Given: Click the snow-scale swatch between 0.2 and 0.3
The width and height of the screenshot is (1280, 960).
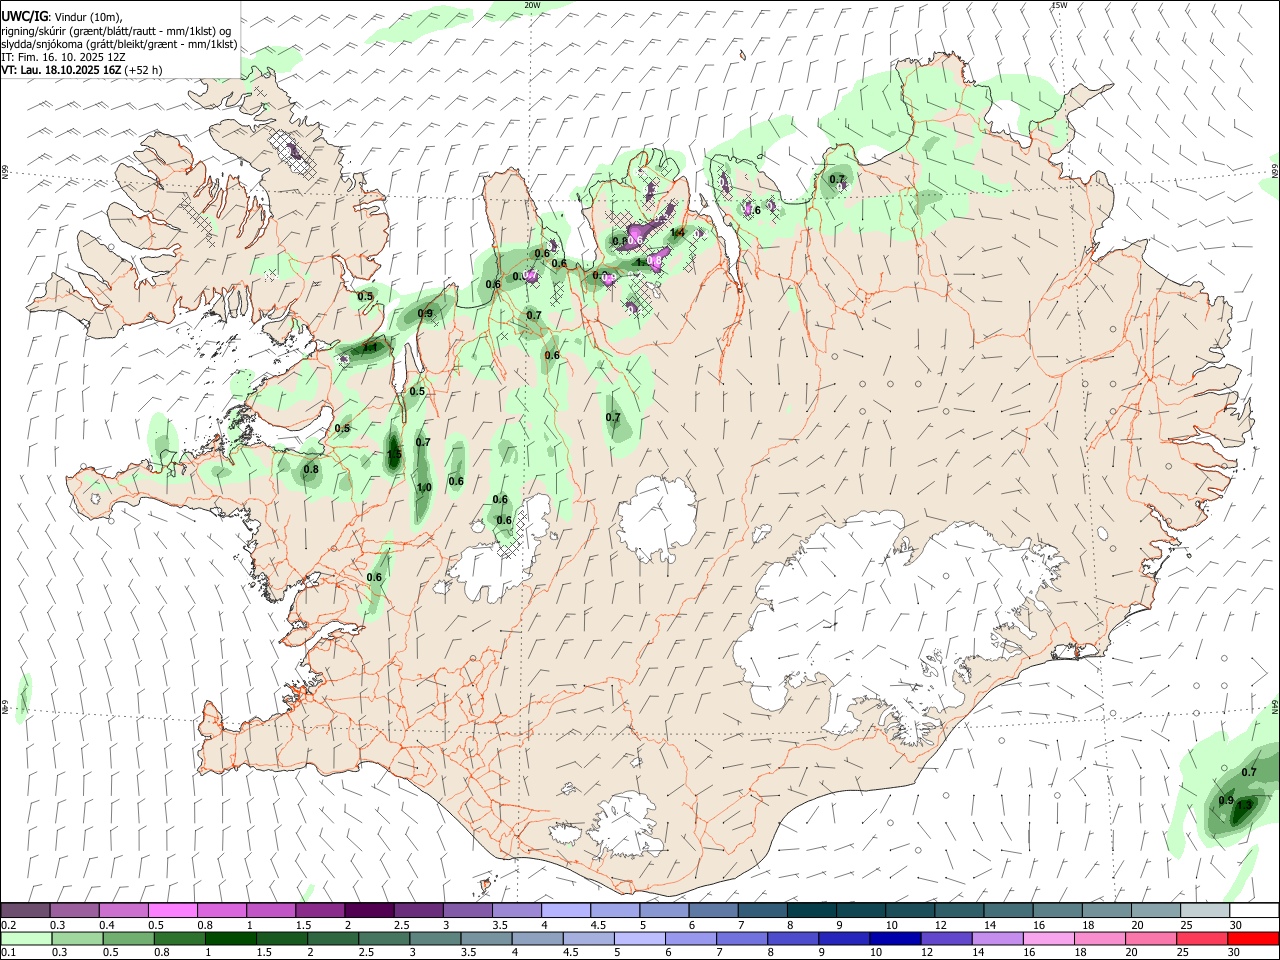Looking at the screenshot, I should point(26,910).
